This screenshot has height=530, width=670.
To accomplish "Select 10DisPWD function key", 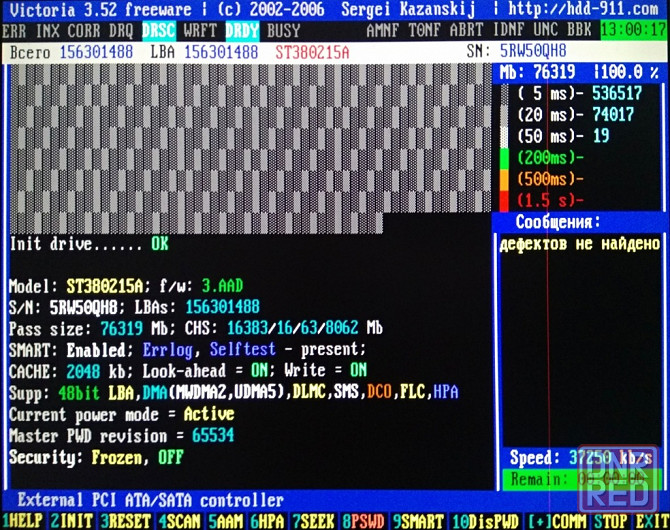I will [485, 521].
